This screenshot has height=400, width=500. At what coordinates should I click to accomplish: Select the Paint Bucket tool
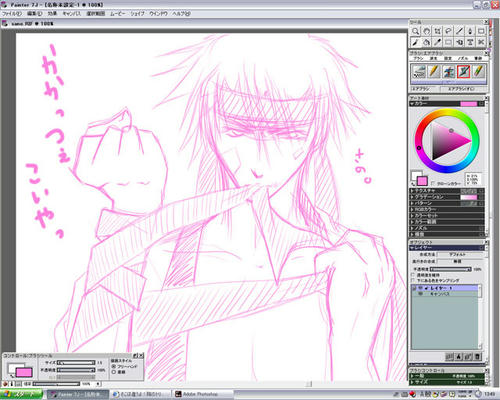pos(426,42)
